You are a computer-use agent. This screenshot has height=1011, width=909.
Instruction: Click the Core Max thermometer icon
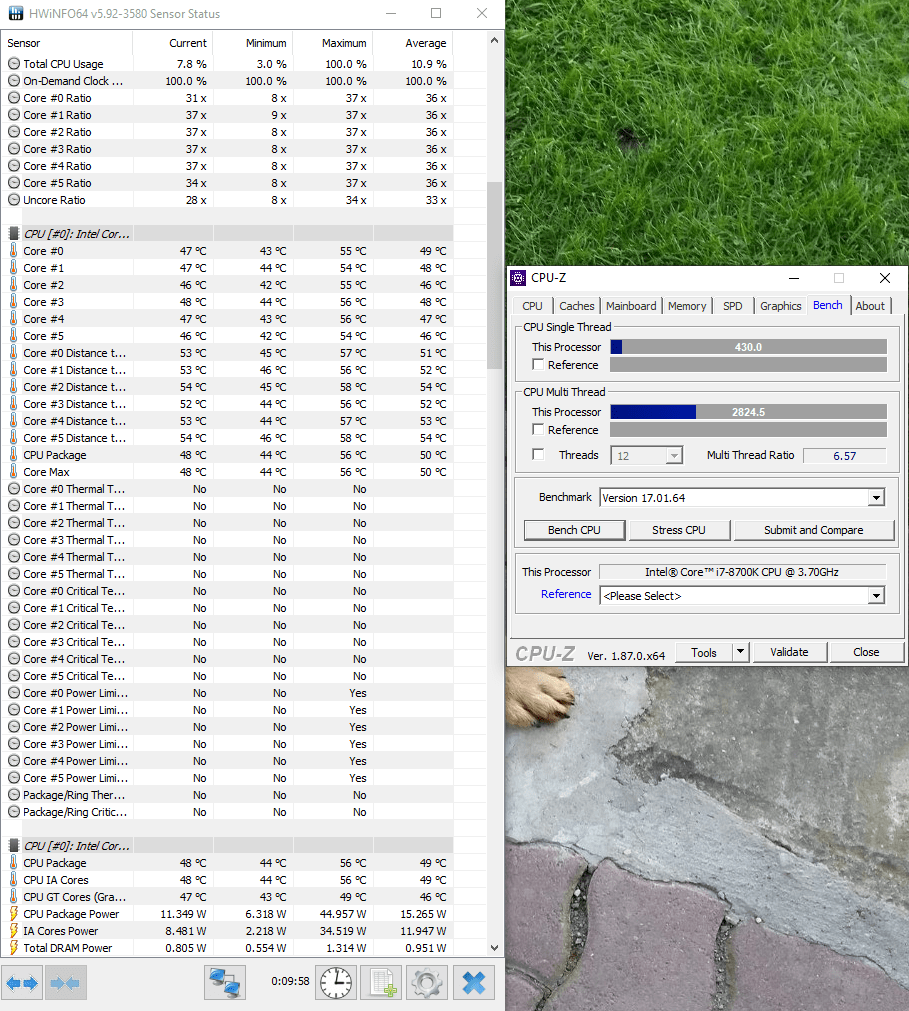coord(14,471)
